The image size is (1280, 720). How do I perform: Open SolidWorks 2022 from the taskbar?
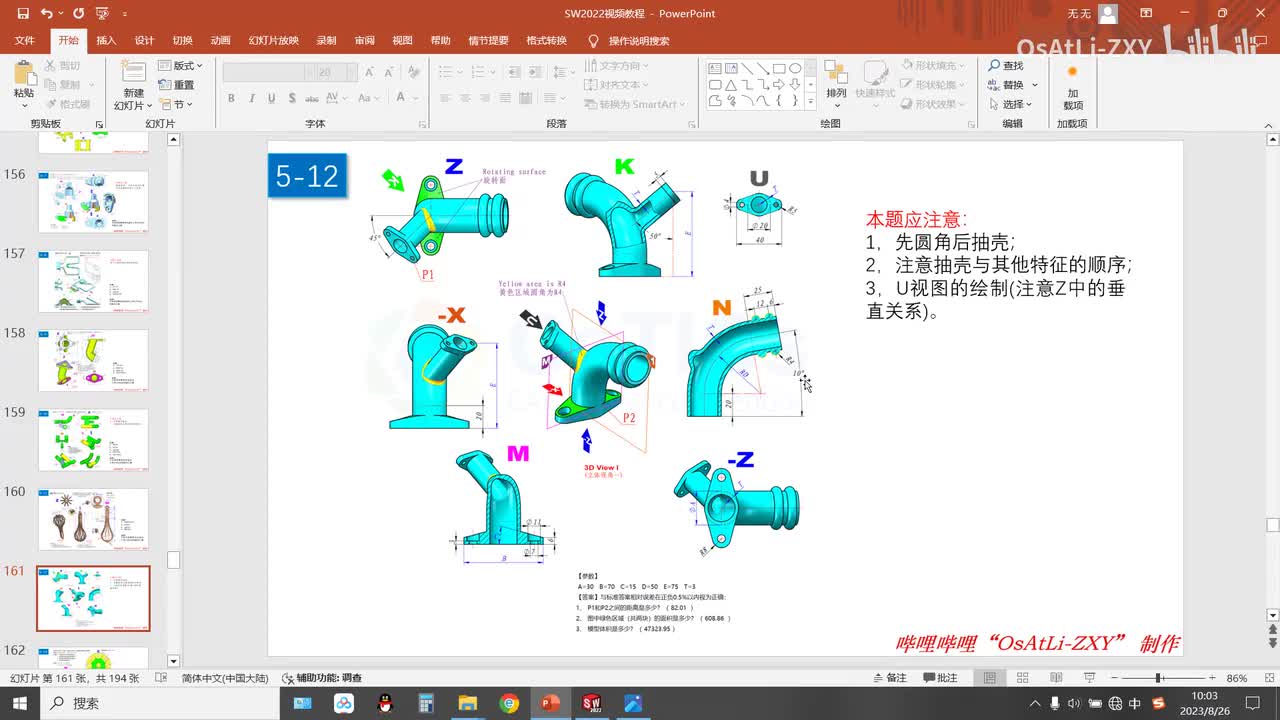[591, 703]
